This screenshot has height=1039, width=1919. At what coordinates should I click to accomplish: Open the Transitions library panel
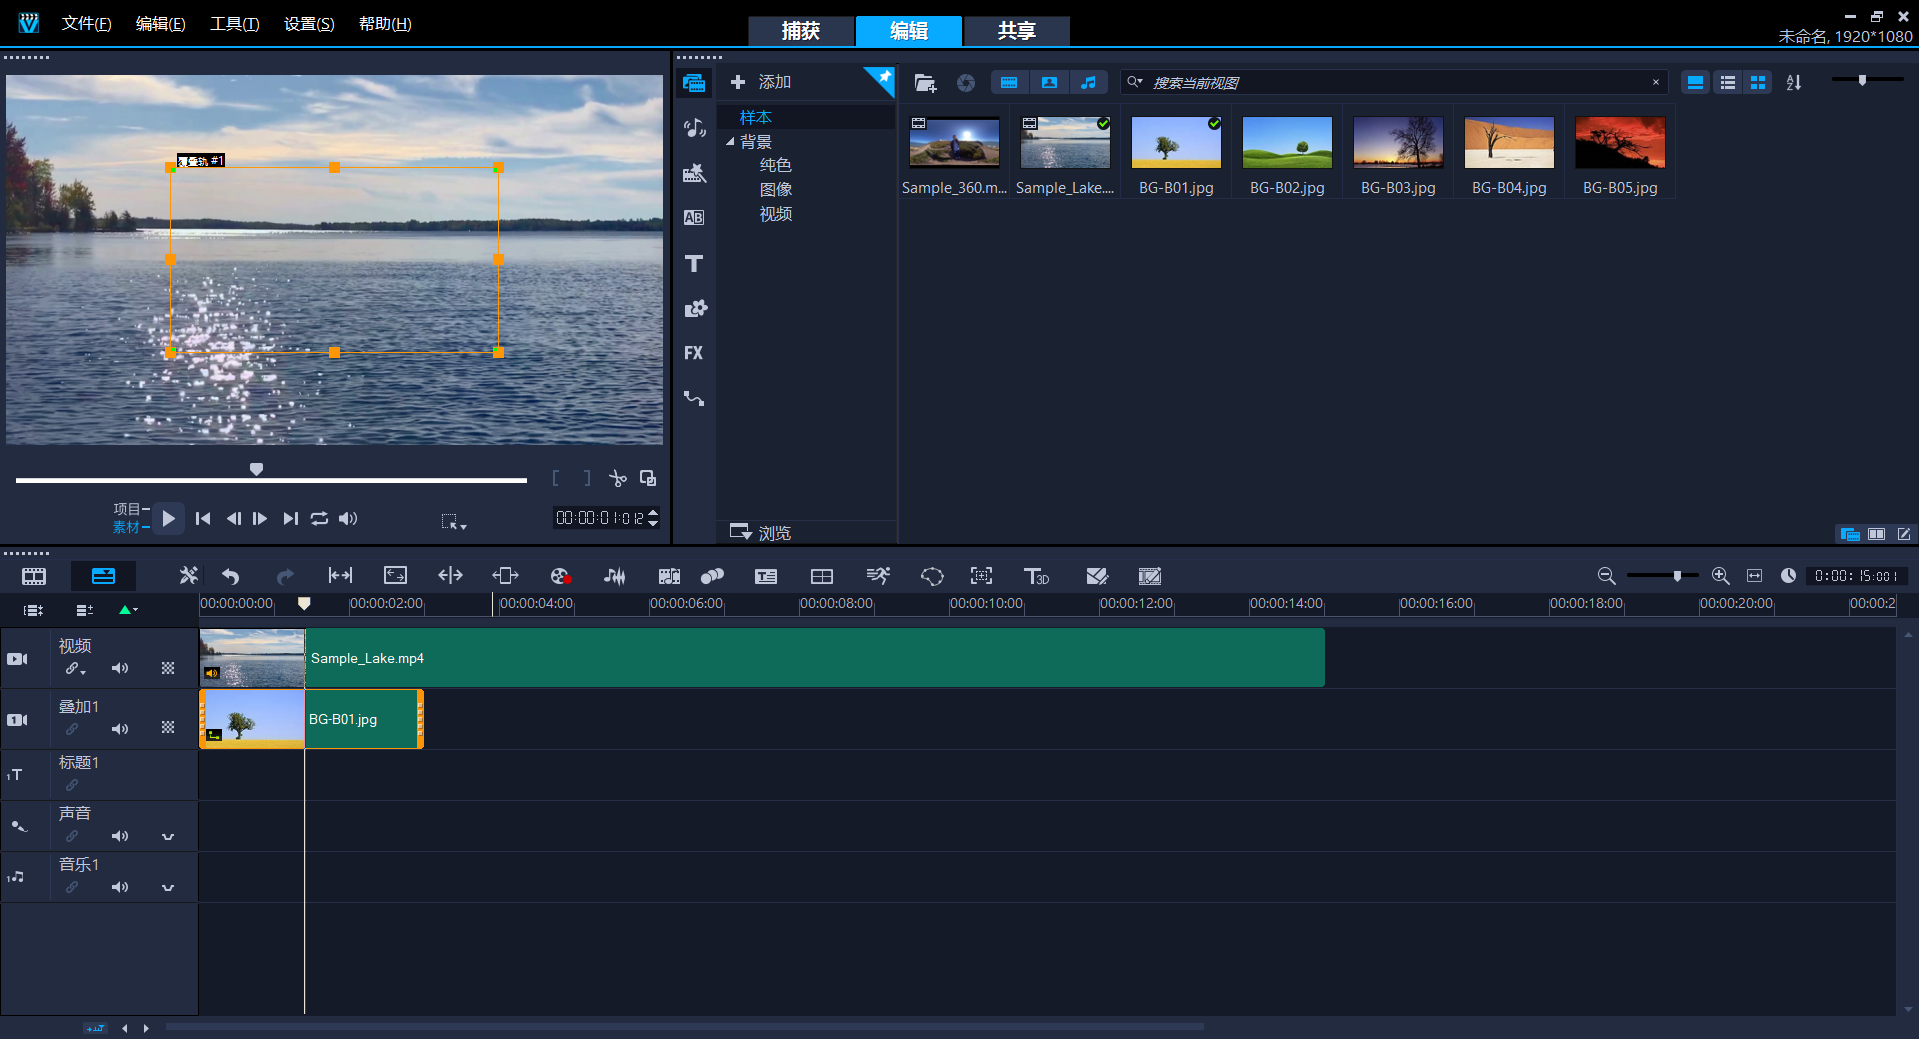click(694, 218)
